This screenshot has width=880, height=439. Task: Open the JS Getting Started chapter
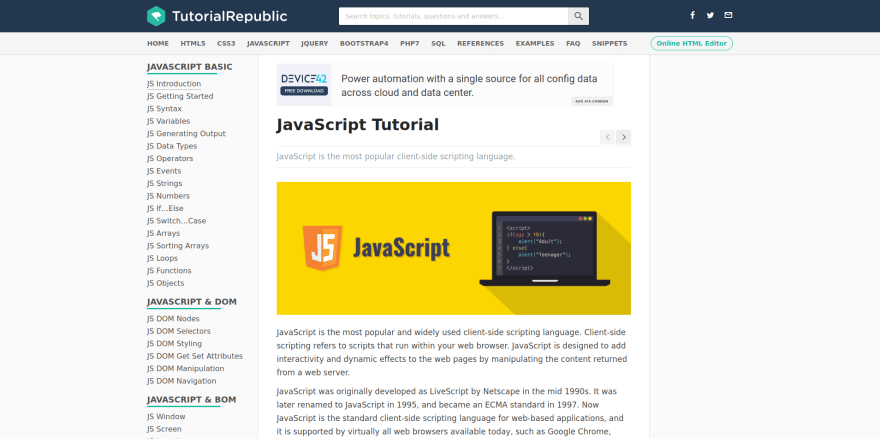pos(180,96)
